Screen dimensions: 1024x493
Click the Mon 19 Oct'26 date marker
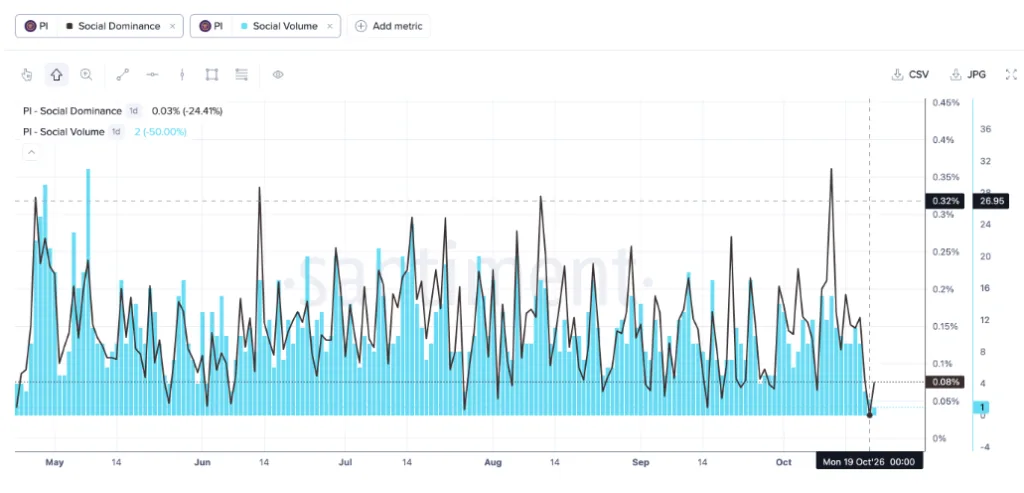tap(870, 462)
